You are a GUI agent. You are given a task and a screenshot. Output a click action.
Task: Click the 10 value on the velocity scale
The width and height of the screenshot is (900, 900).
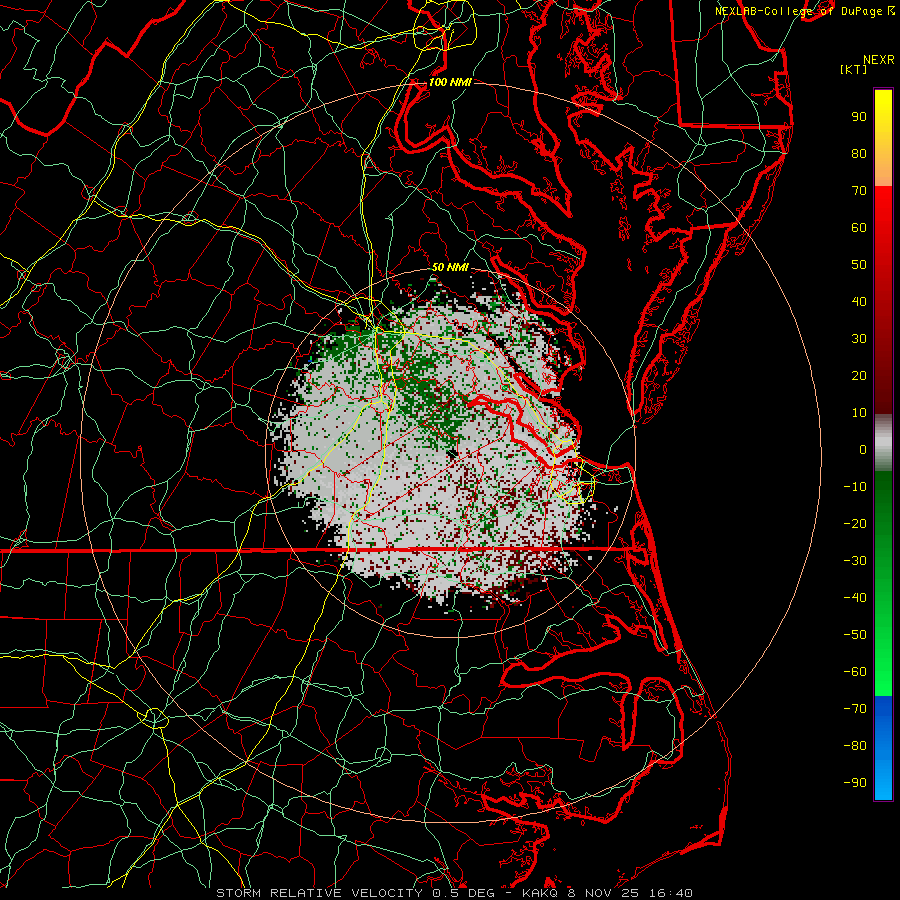(x=859, y=413)
